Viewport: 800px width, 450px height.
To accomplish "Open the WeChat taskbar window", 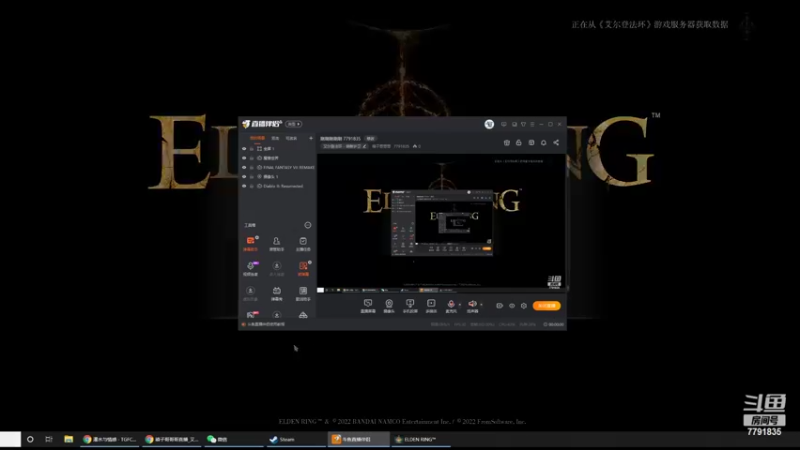I will pos(233,439).
